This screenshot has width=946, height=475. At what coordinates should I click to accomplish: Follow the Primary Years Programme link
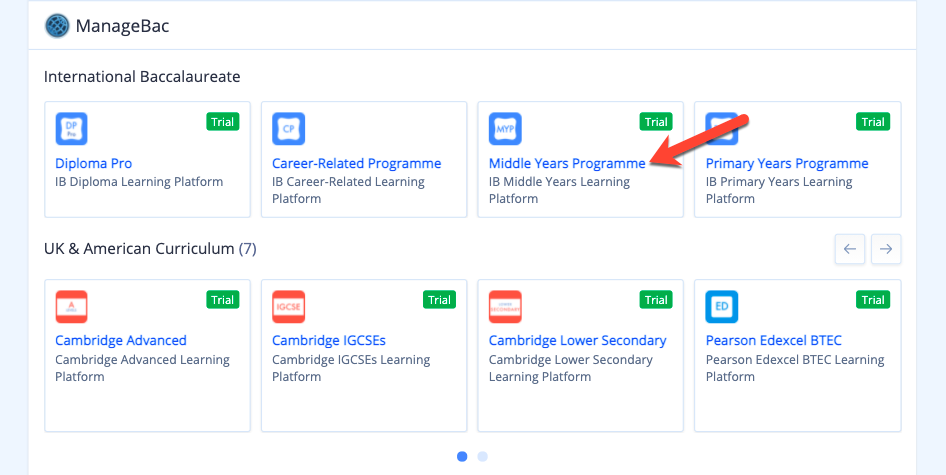[x=787, y=164]
